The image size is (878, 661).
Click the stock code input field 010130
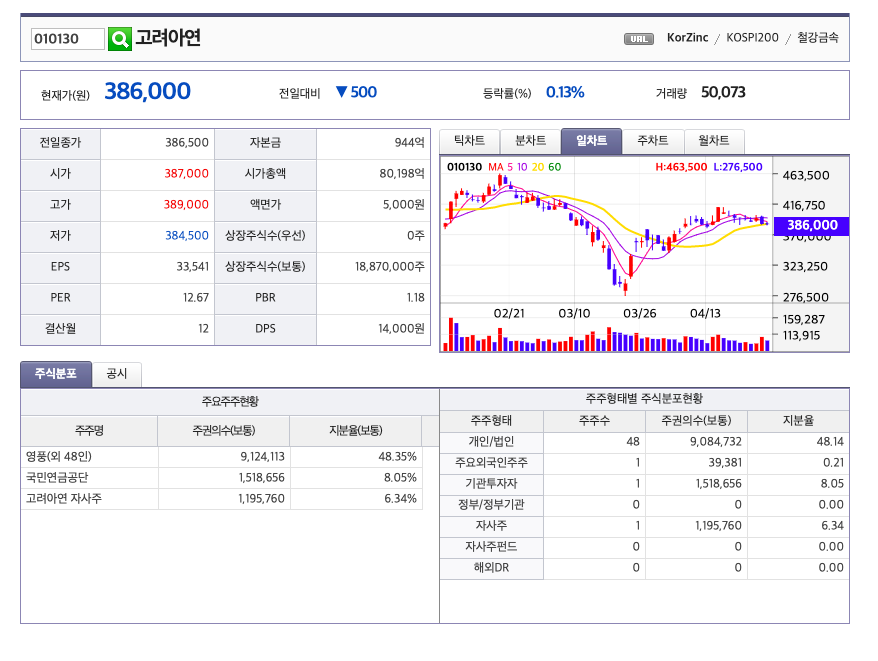click(68, 39)
